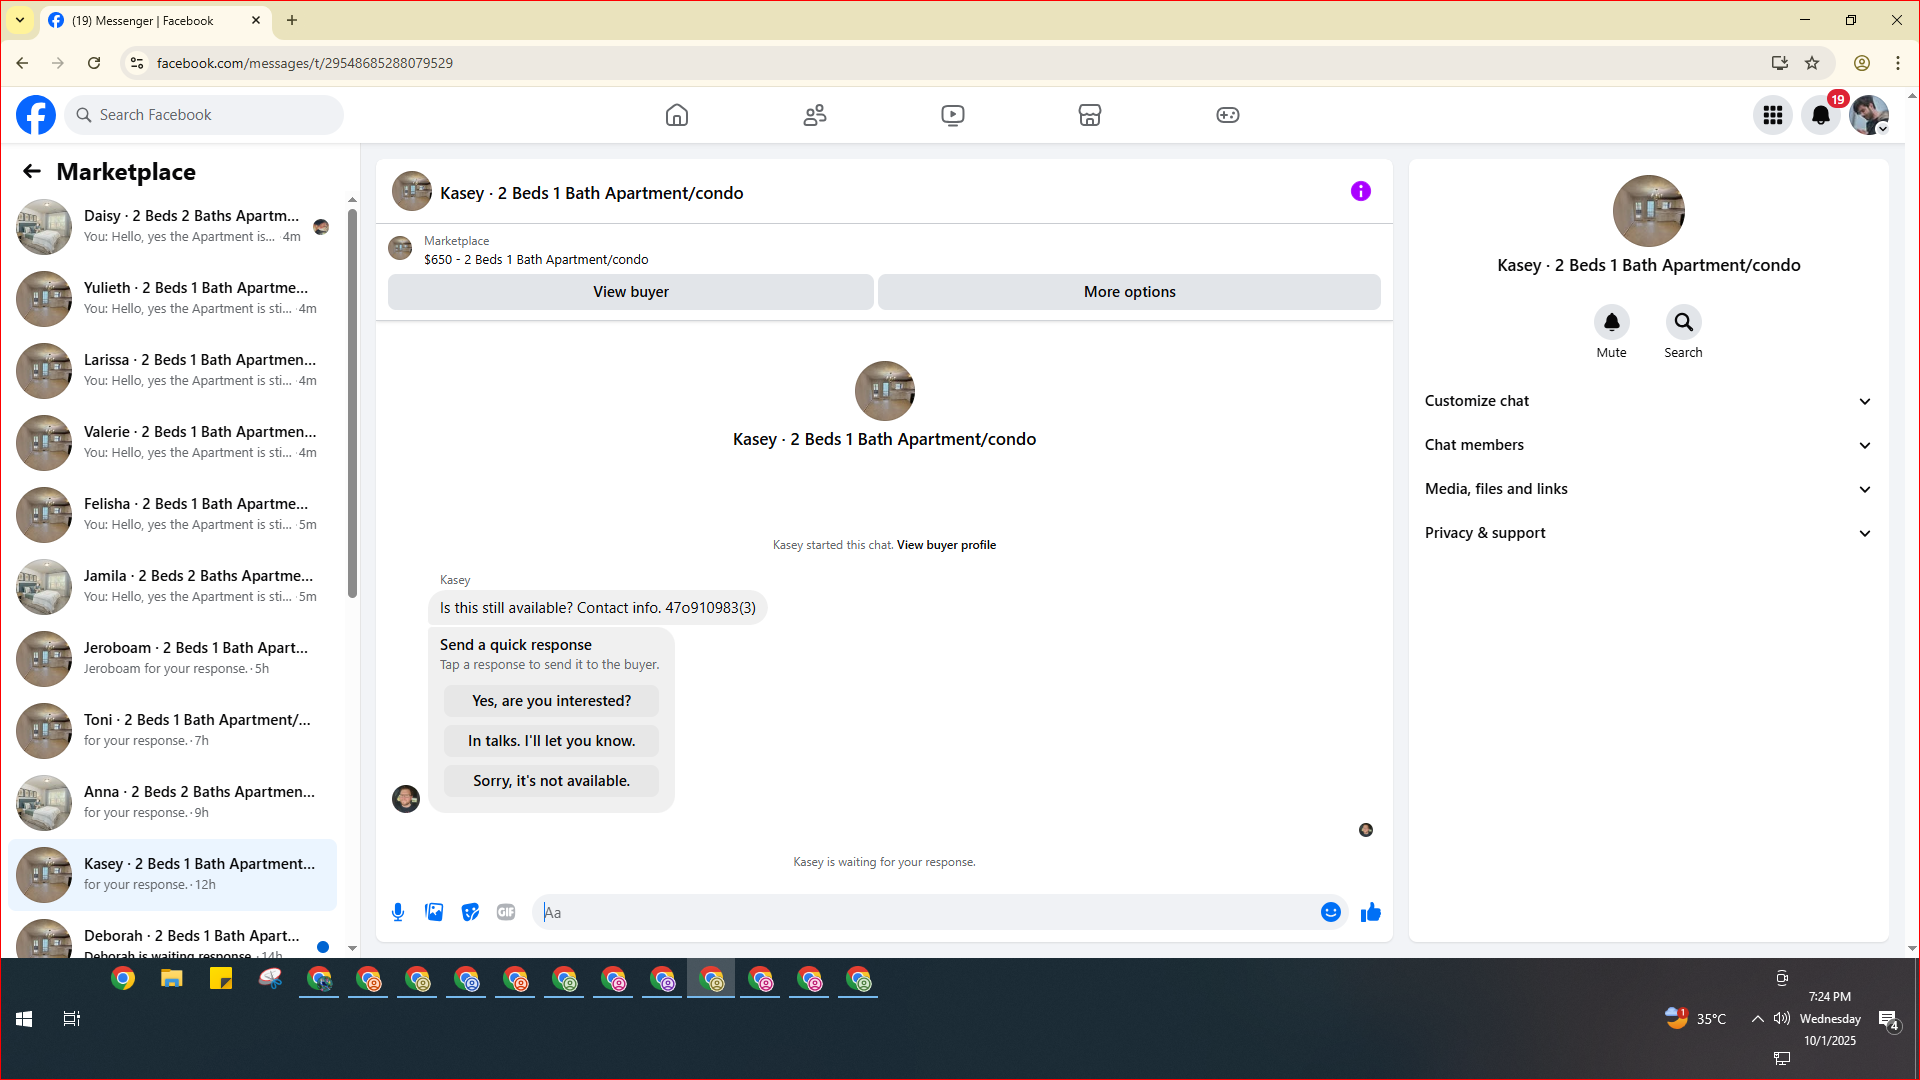Click the Marketplace listing thumbnail in header

400,249
